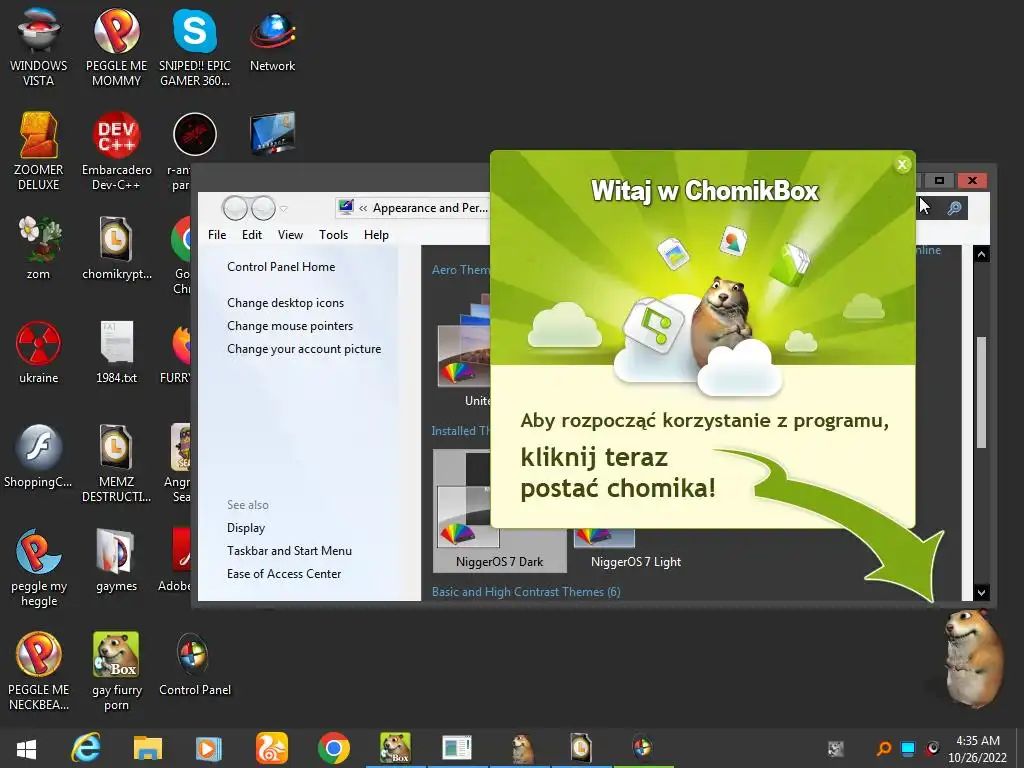
Task: Select the ukraine radiation-symbol icon
Action: [39, 353]
